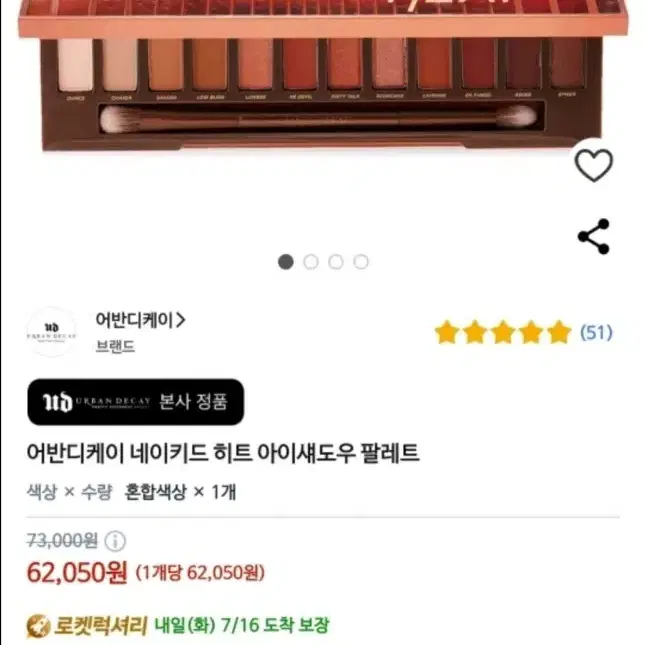Jump to the fourth carousel dot

(x=361, y=262)
